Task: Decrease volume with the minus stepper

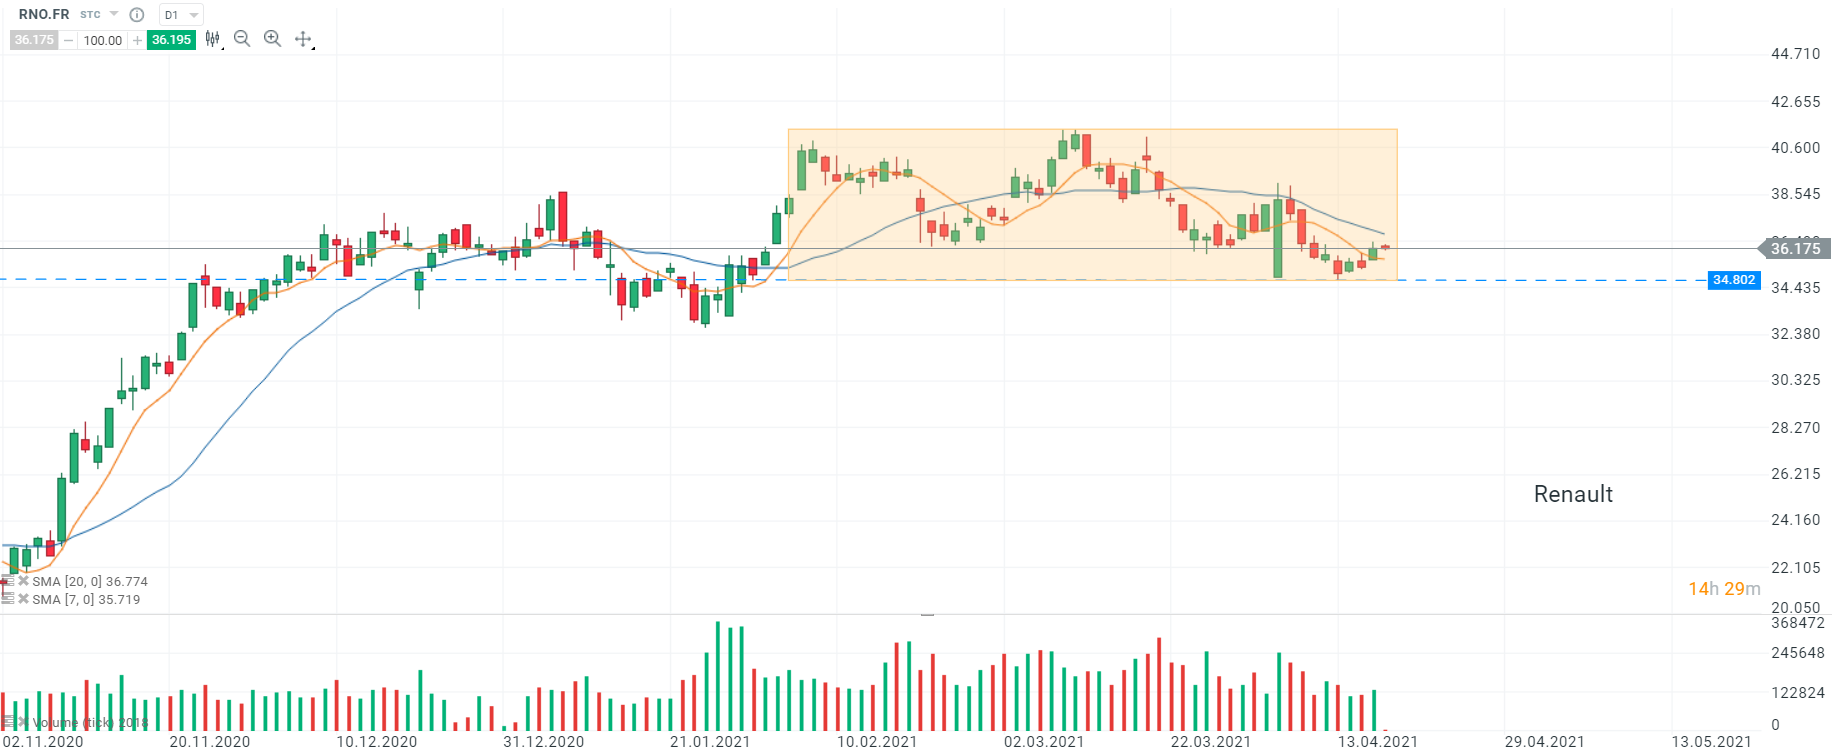Action: click(68, 40)
